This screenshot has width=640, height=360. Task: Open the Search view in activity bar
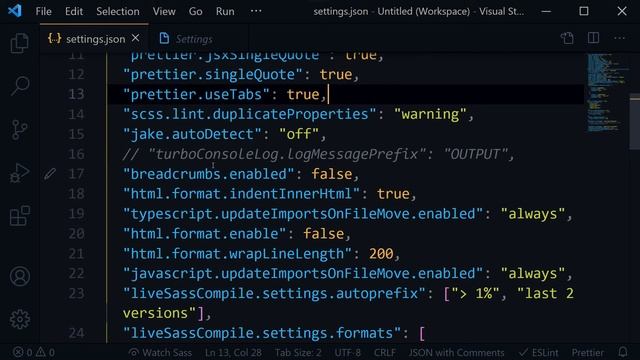click(20, 86)
